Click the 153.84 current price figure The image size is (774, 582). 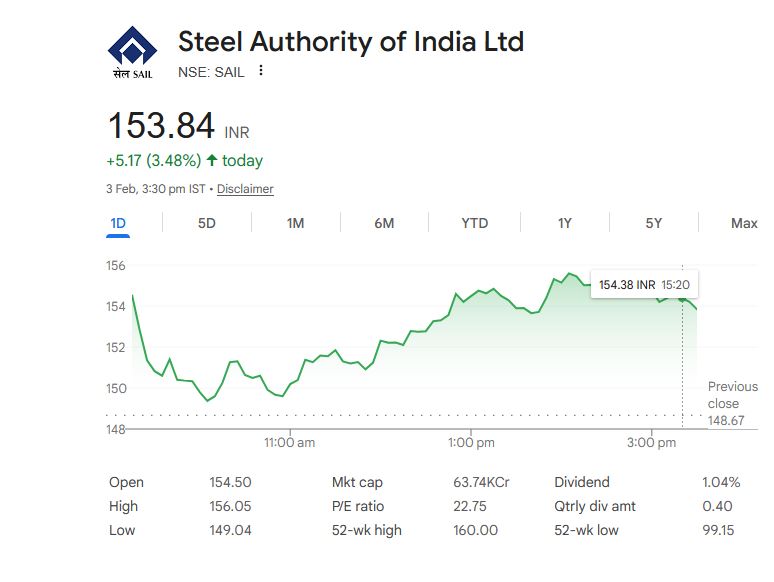[x=161, y=127]
